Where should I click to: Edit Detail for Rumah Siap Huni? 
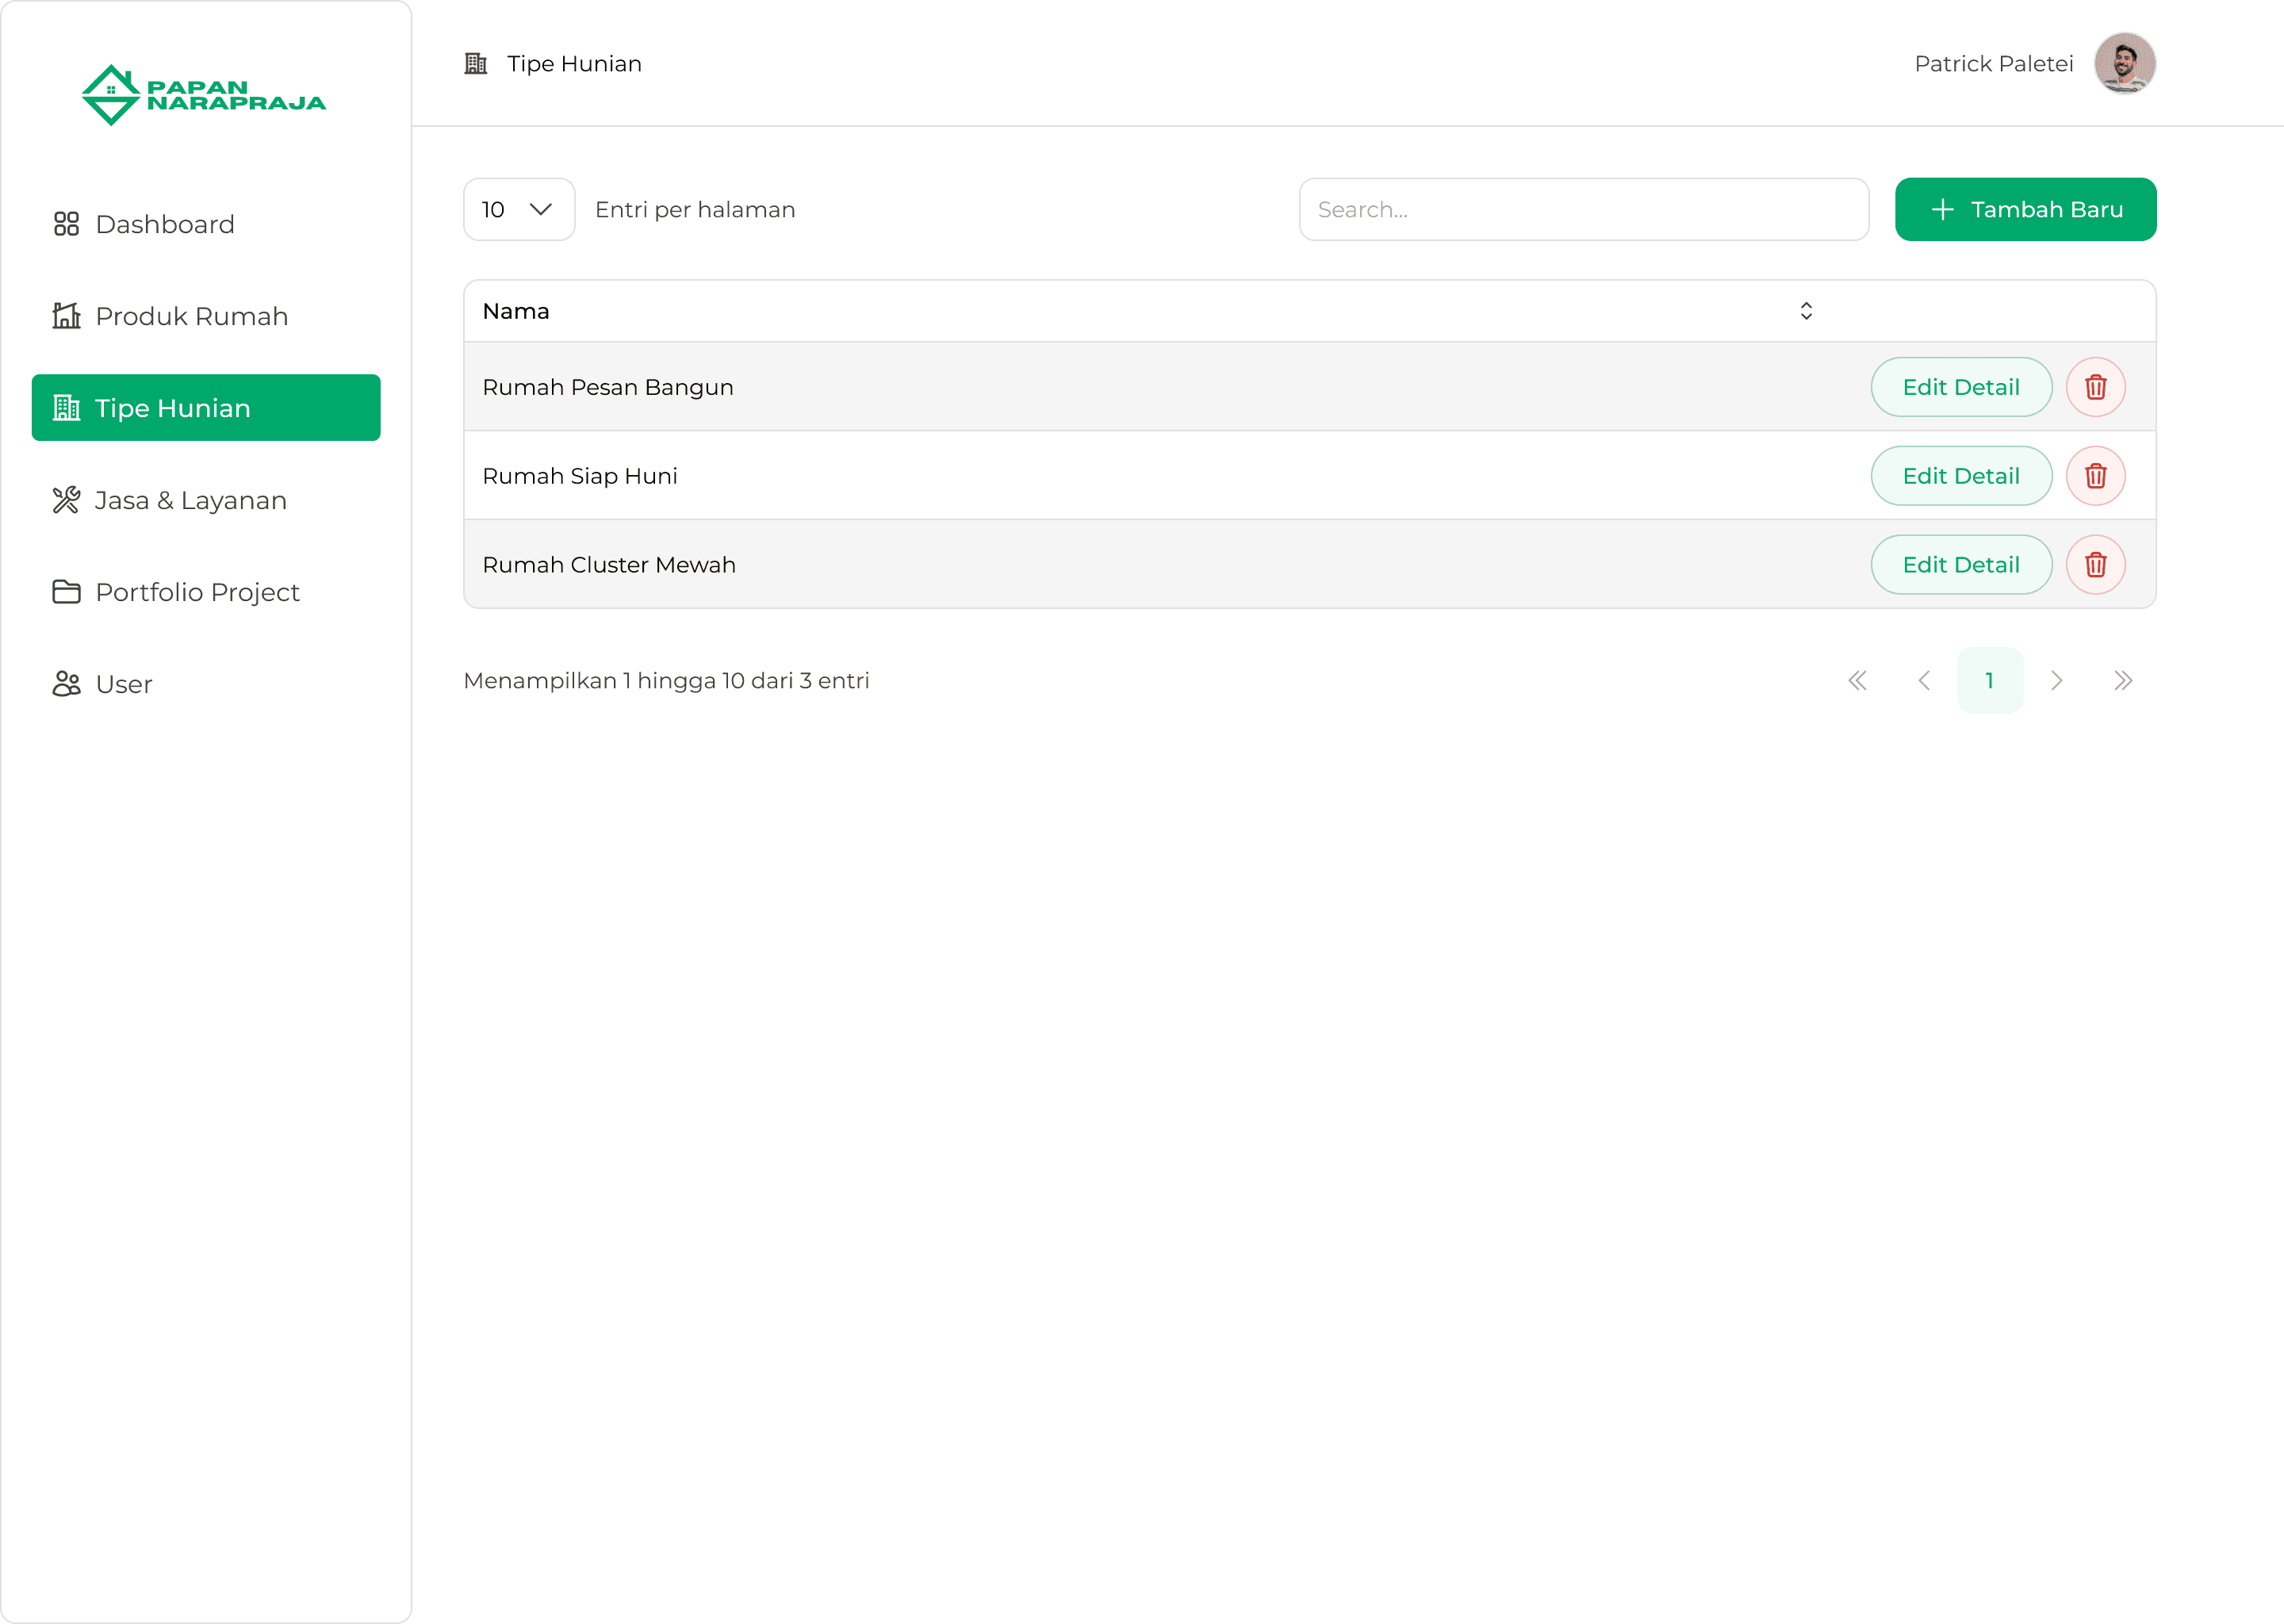tap(1960, 476)
